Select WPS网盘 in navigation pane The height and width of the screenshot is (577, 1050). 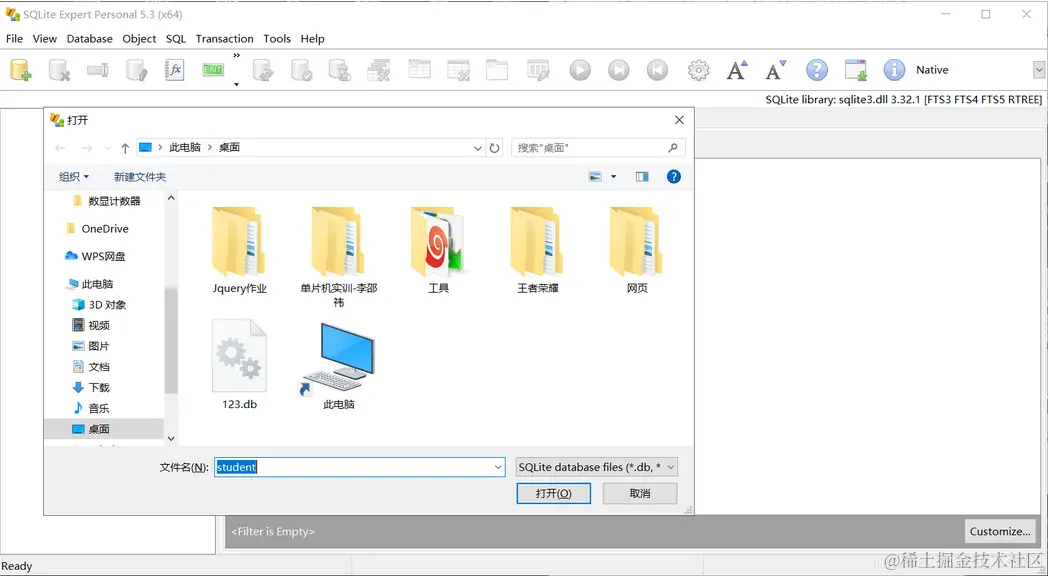coord(96,256)
